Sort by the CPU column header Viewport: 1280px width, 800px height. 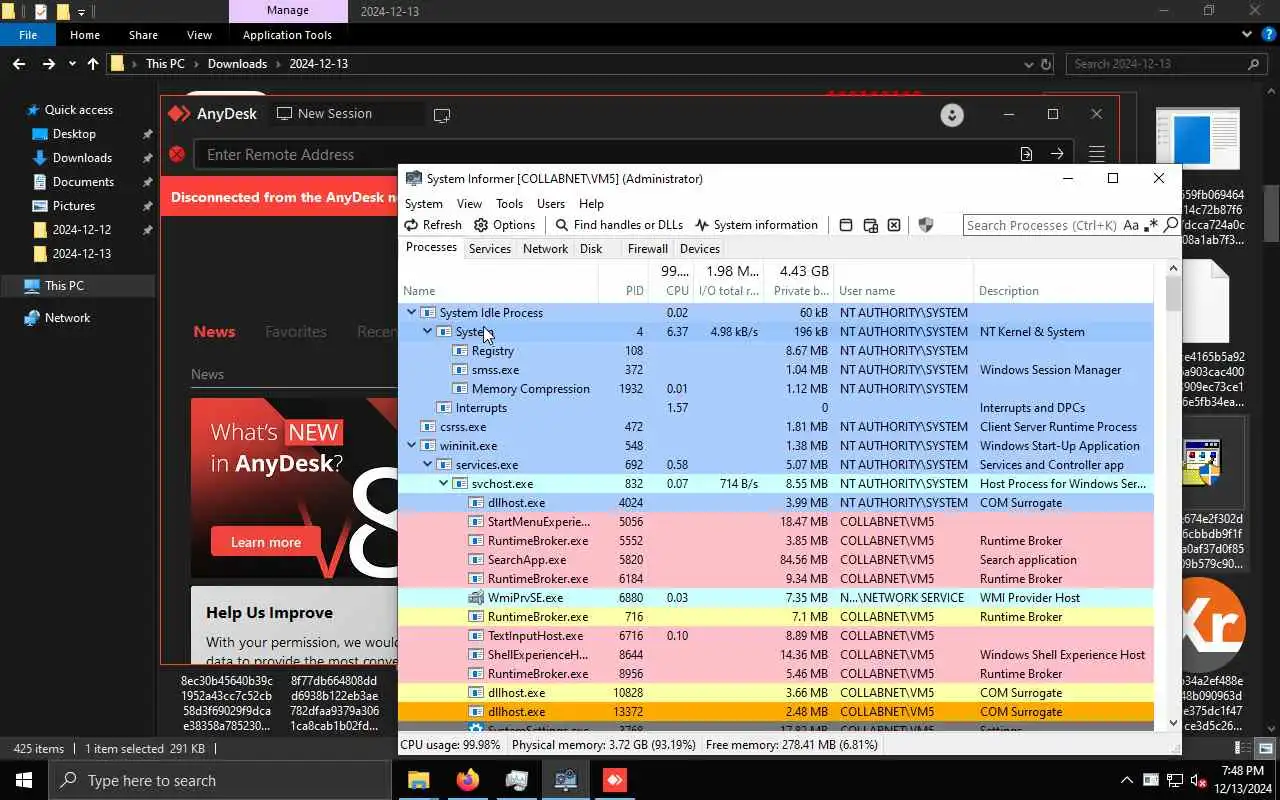point(671,281)
